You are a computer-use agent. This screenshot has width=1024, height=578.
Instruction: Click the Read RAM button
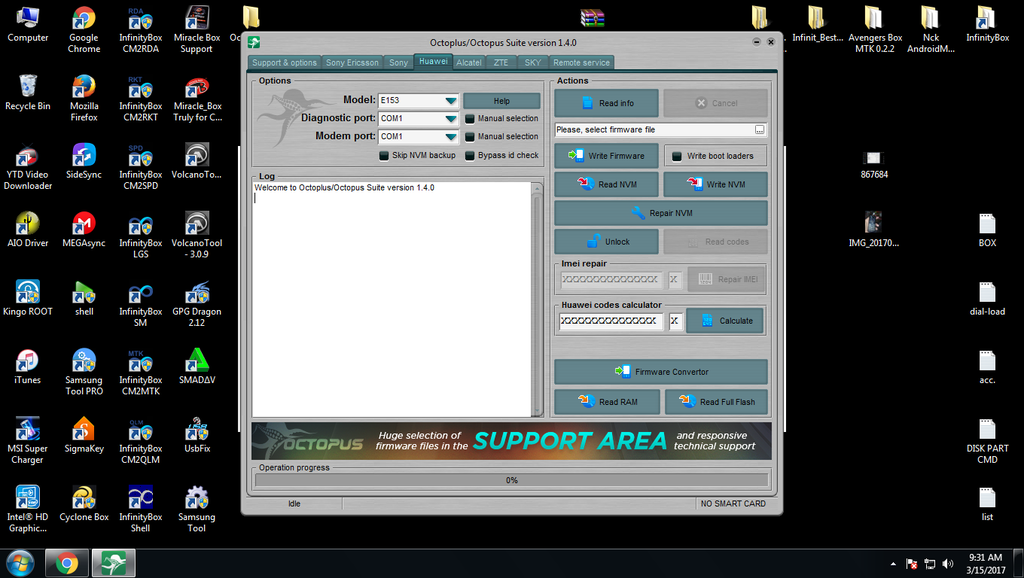pyautogui.click(x=607, y=402)
